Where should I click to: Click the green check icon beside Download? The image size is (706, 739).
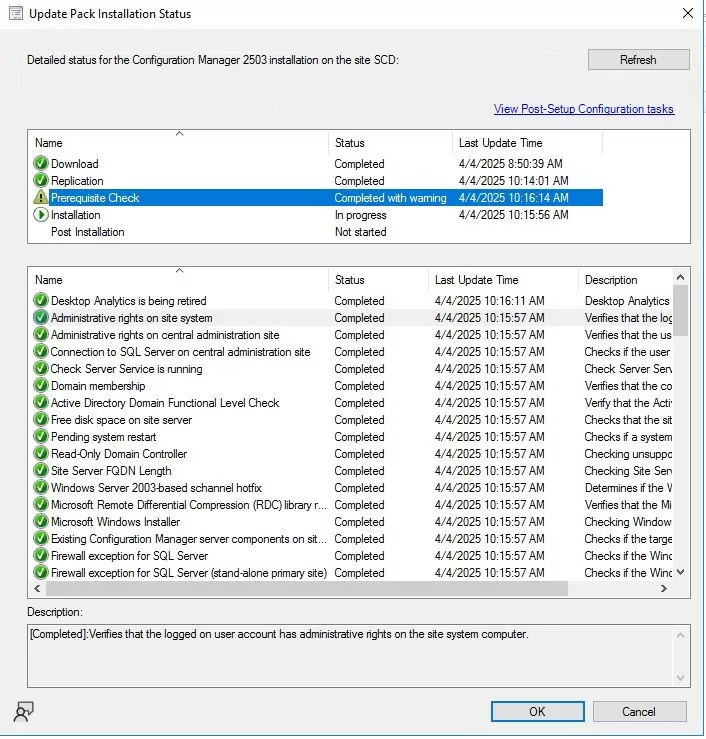[x=41, y=164]
